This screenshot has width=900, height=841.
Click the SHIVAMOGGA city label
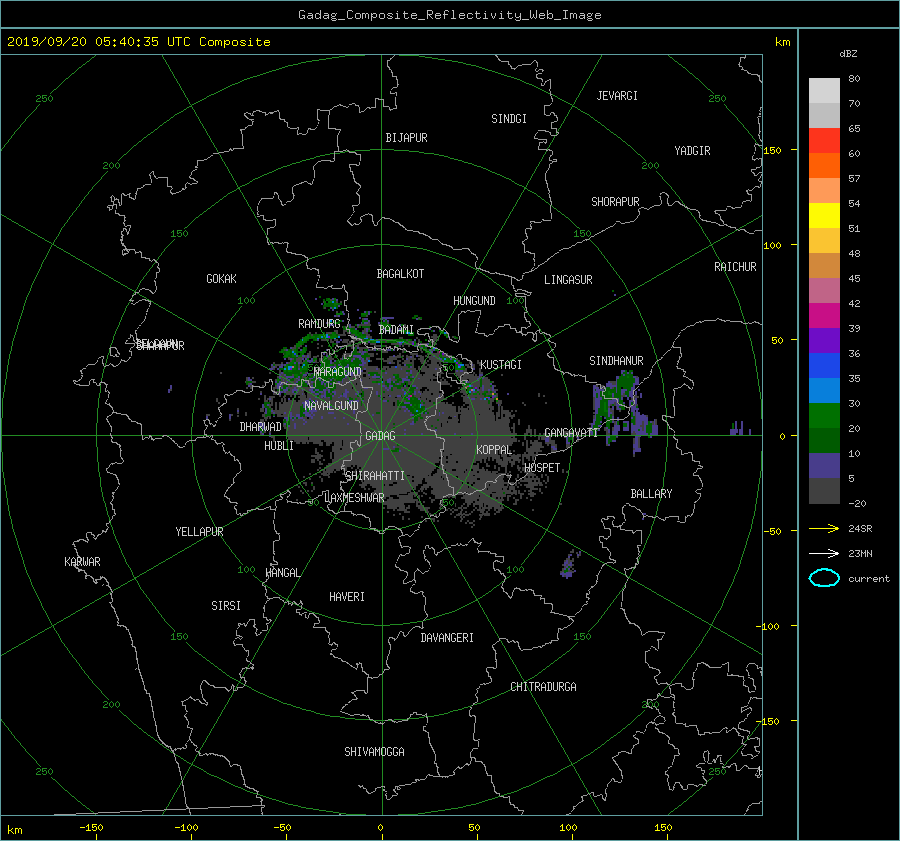pos(374,752)
